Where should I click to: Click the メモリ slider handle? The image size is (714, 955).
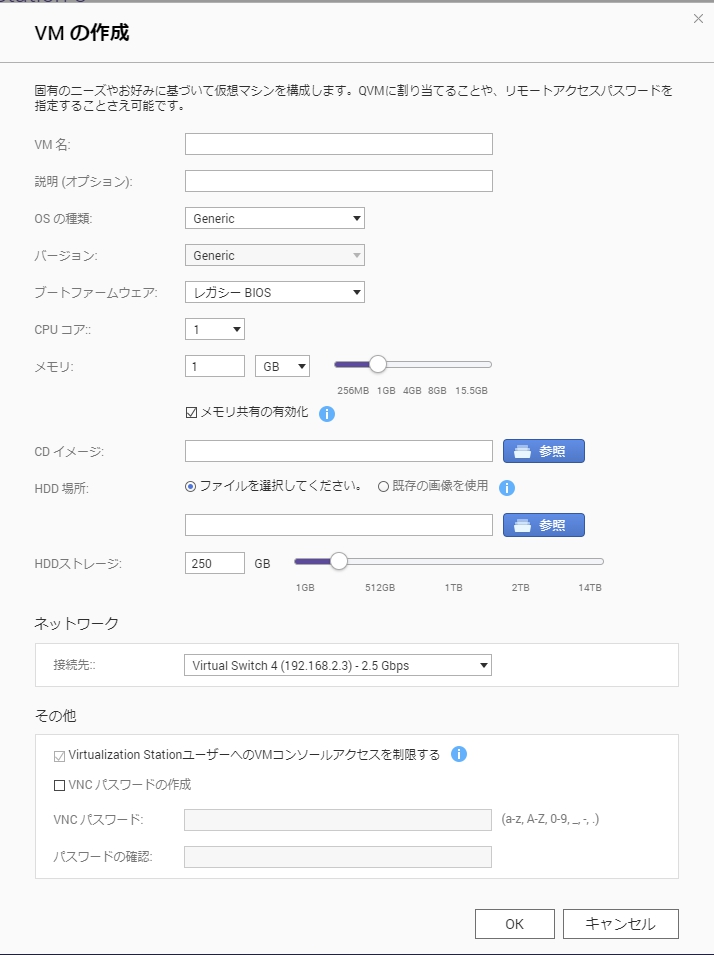[377, 364]
